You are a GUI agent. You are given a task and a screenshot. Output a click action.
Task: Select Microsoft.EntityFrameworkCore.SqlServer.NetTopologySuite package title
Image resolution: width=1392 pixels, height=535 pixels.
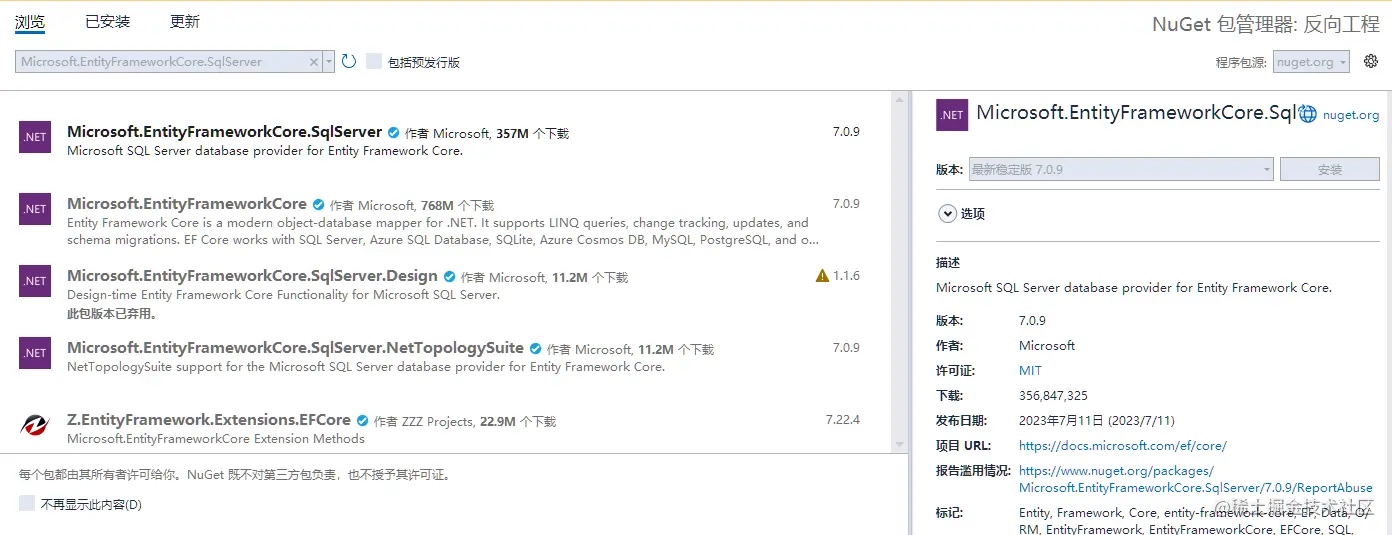[x=295, y=347]
